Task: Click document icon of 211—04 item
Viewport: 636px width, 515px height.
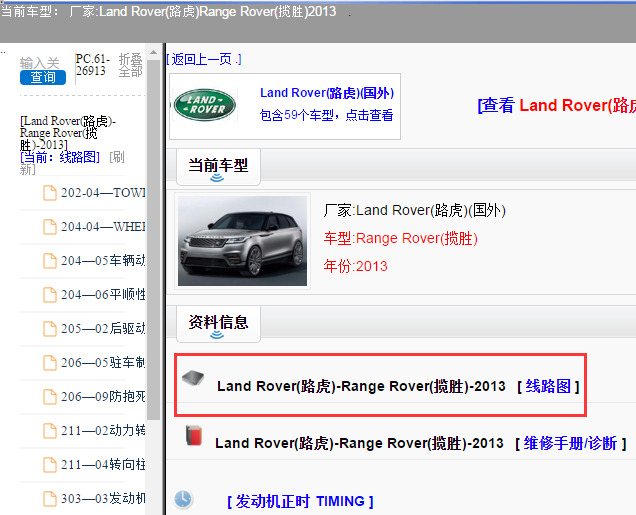Action: pos(50,465)
